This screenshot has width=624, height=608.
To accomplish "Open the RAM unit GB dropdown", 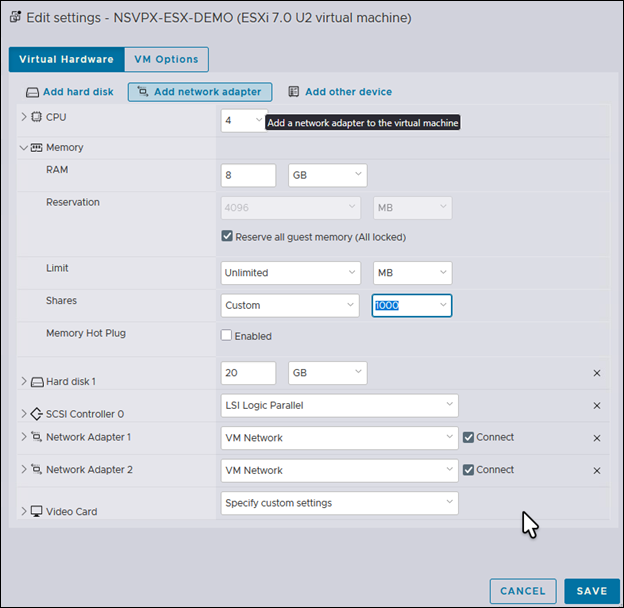I will coord(328,175).
